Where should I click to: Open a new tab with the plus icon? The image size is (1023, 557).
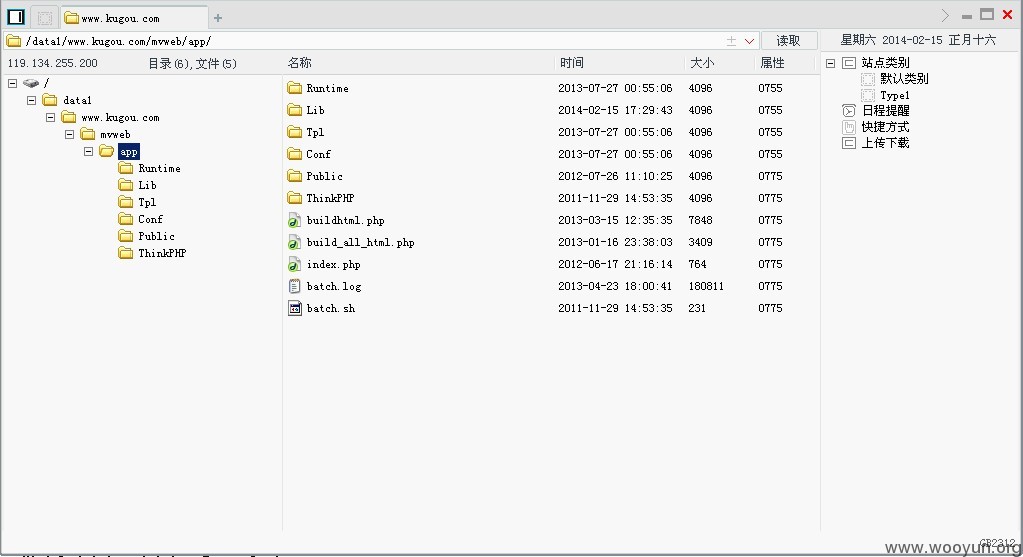pyautogui.click(x=218, y=18)
